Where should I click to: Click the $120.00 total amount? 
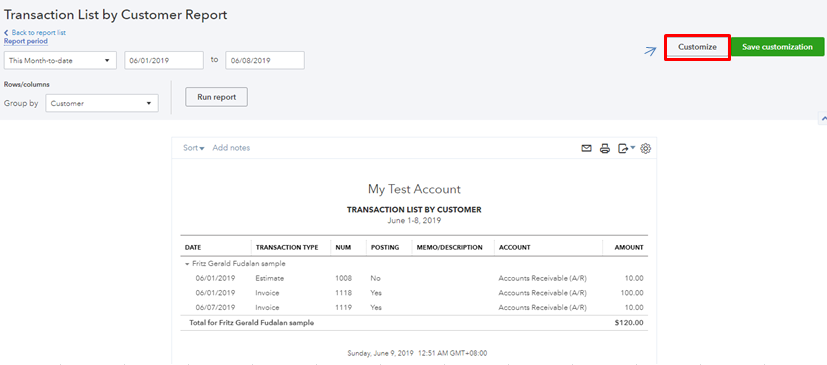[x=629, y=323]
